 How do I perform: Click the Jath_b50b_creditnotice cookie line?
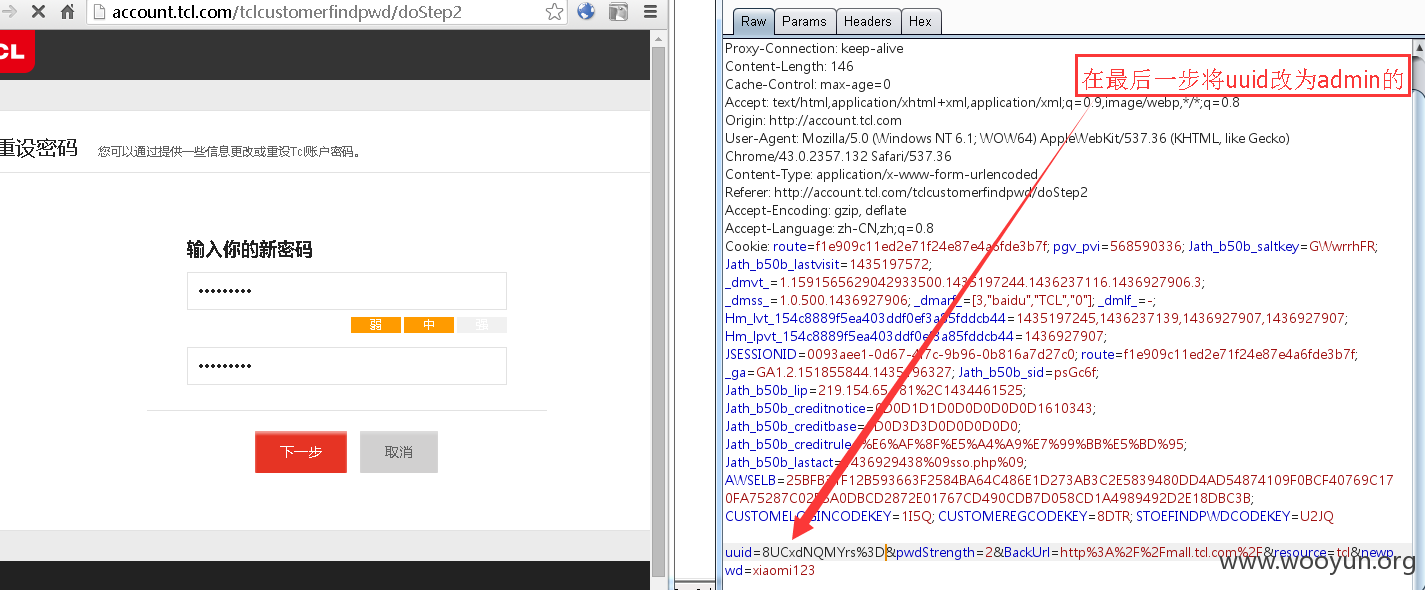pos(910,408)
